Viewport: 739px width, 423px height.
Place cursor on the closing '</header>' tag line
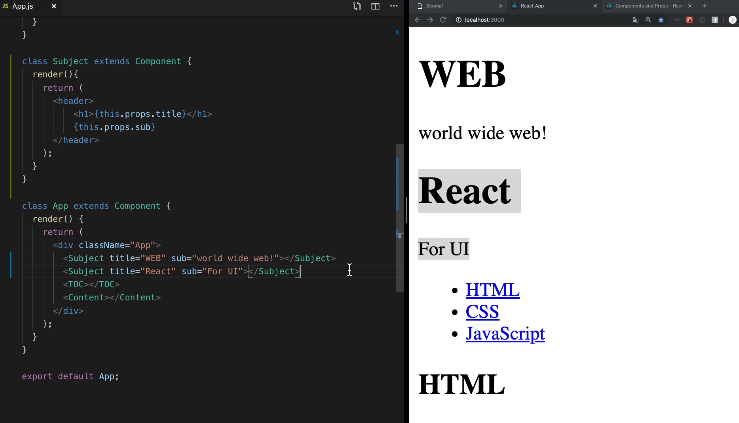tap(76, 140)
